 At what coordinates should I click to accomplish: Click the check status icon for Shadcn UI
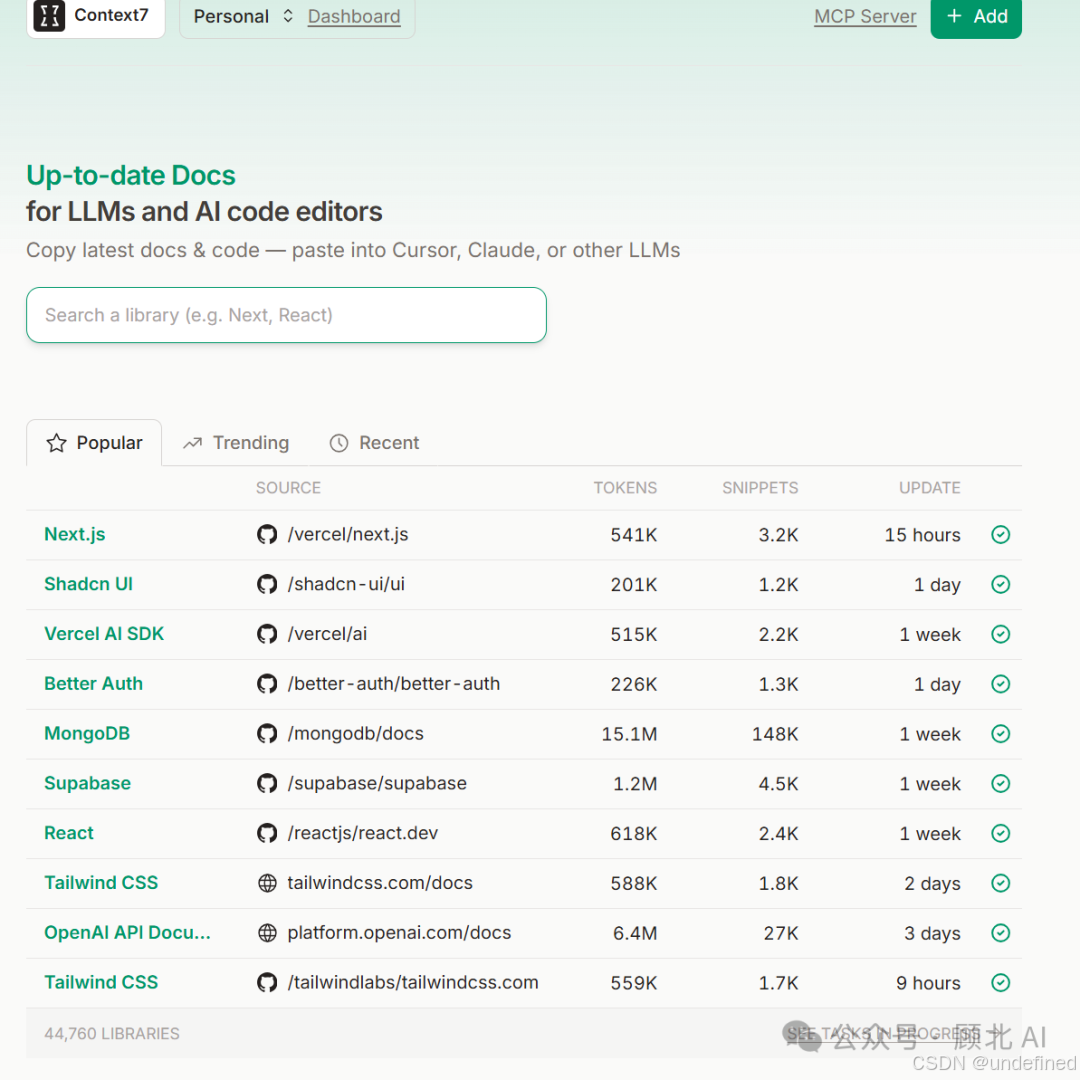[1000, 584]
